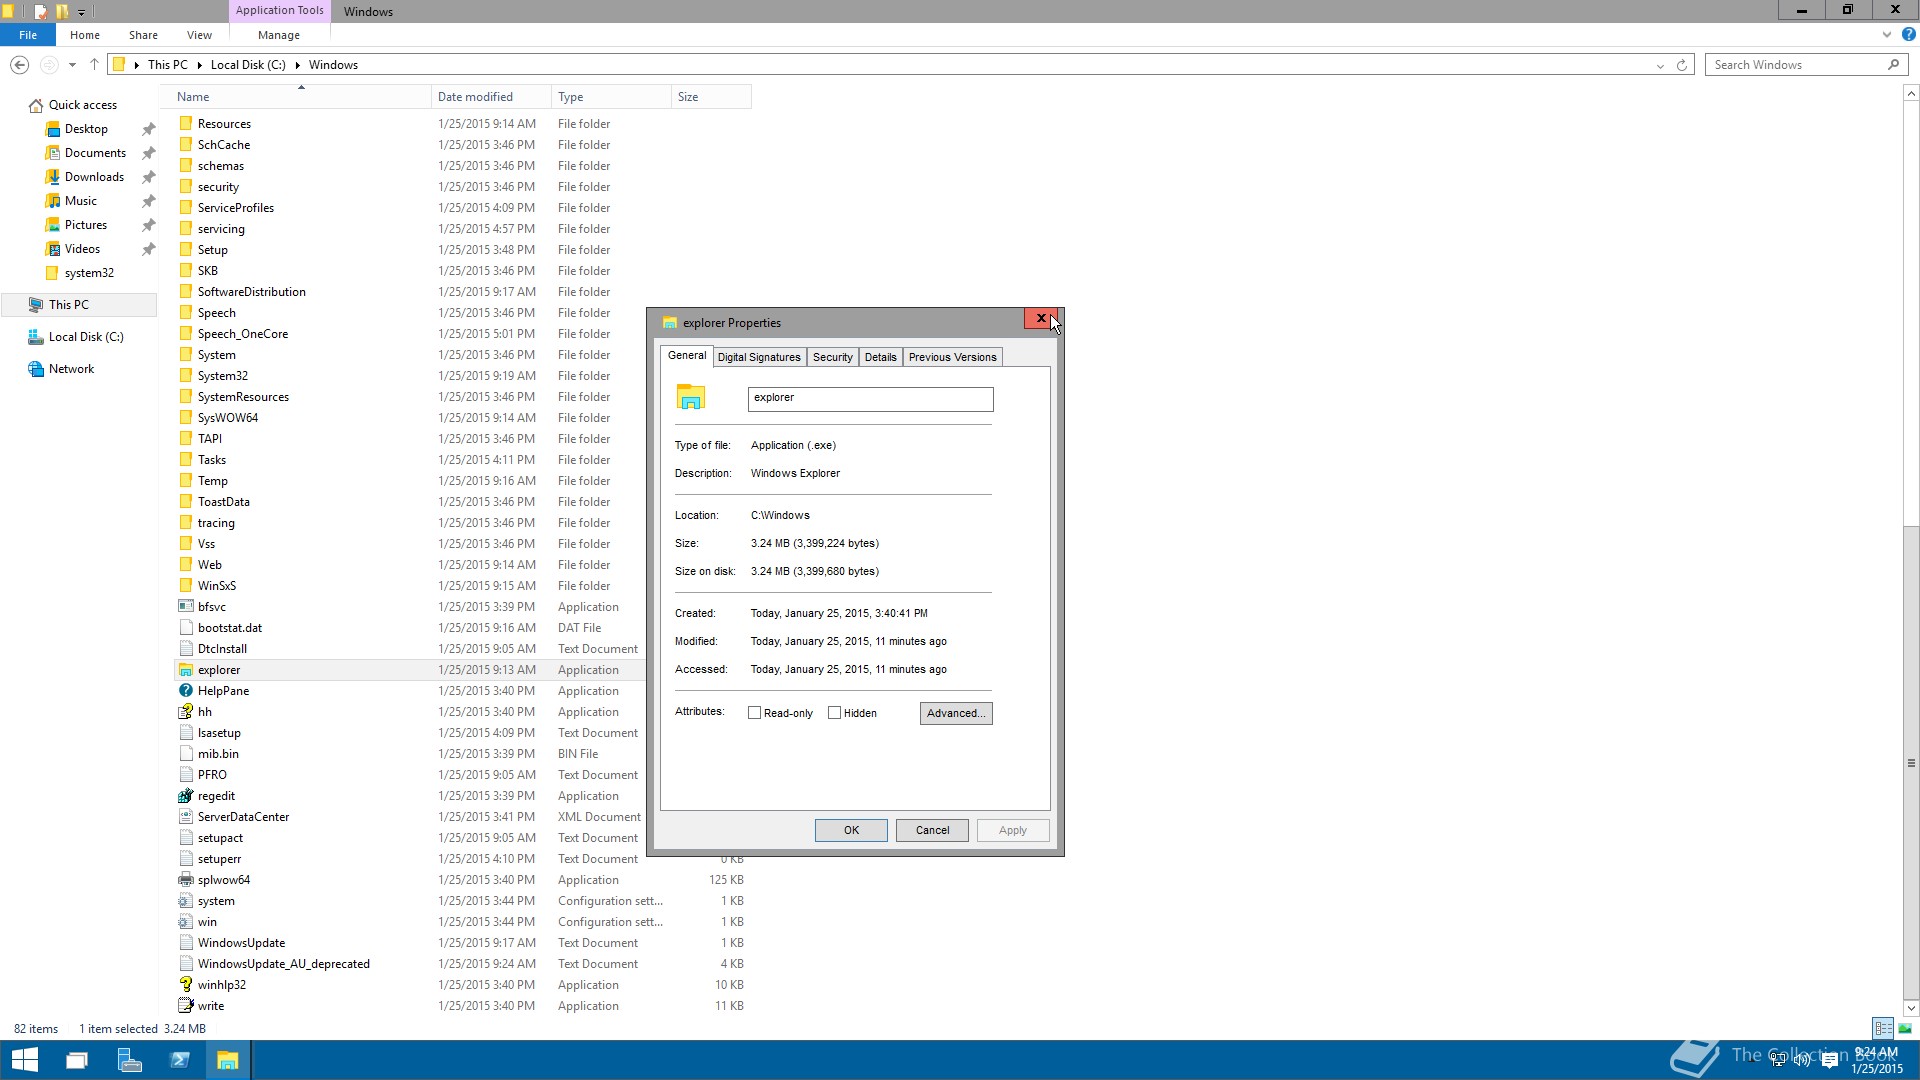Sort files by Type column header
This screenshot has width=1920, height=1080.
coord(611,97)
